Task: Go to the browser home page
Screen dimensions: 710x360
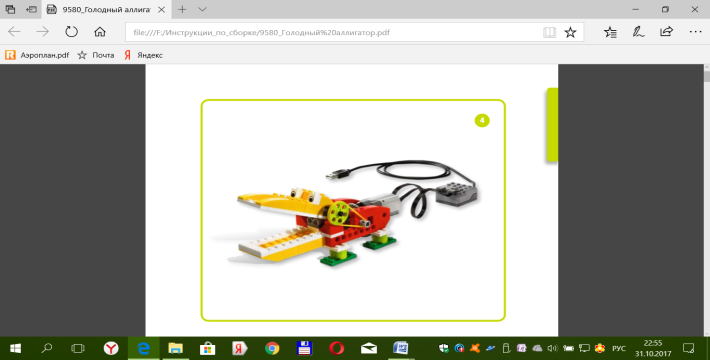Action: click(x=100, y=32)
